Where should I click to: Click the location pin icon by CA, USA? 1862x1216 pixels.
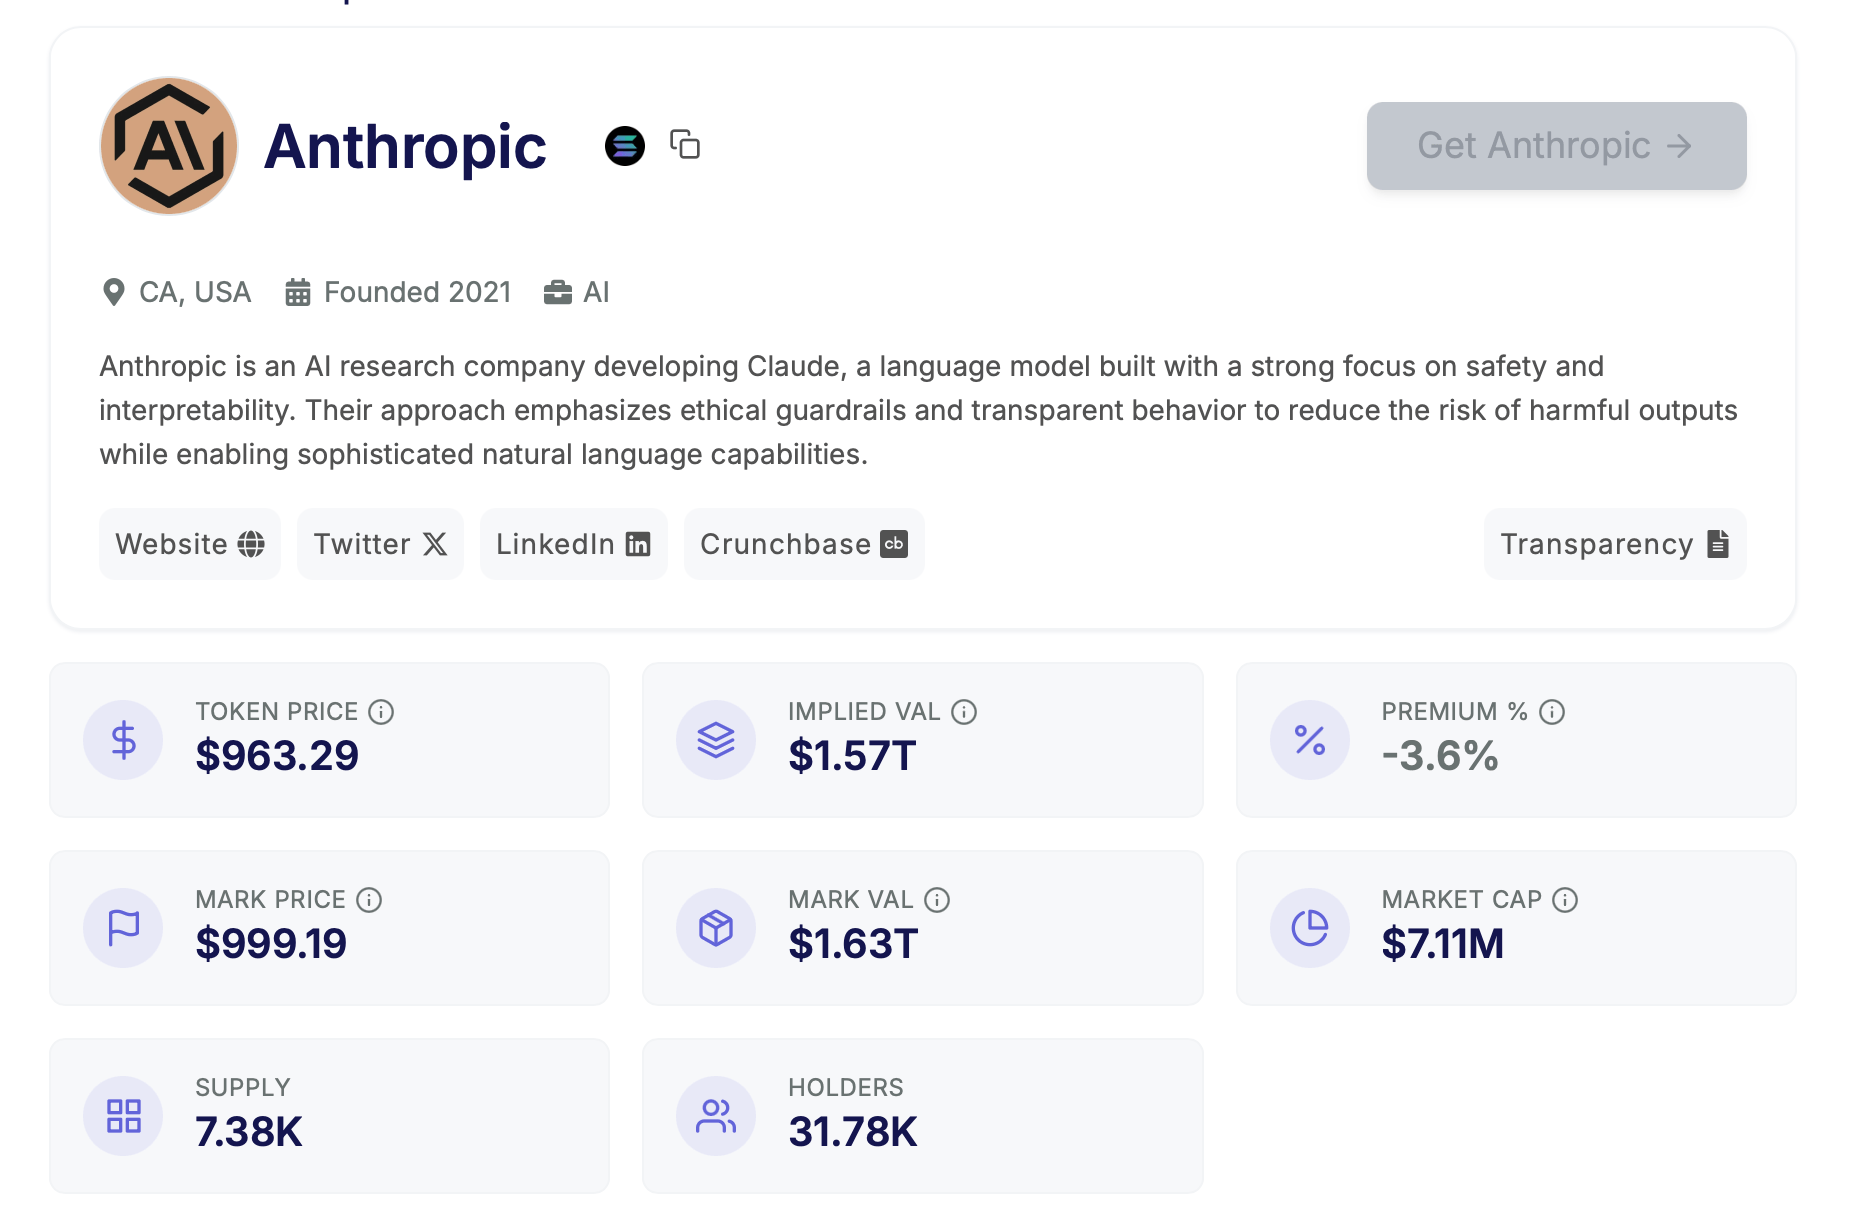[x=114, y=292]
